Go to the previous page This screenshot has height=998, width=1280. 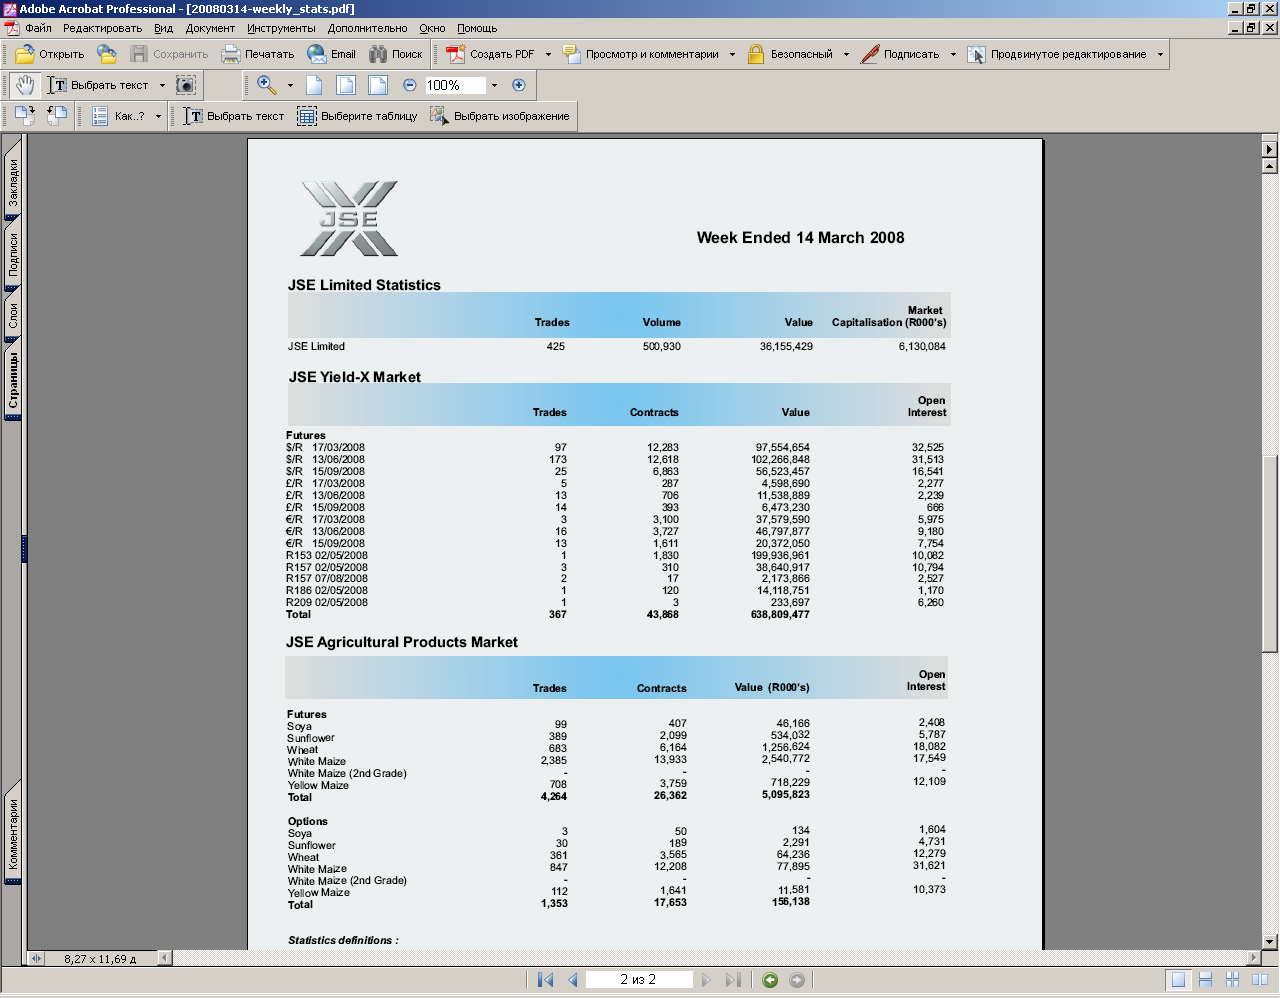coord(573,980)
